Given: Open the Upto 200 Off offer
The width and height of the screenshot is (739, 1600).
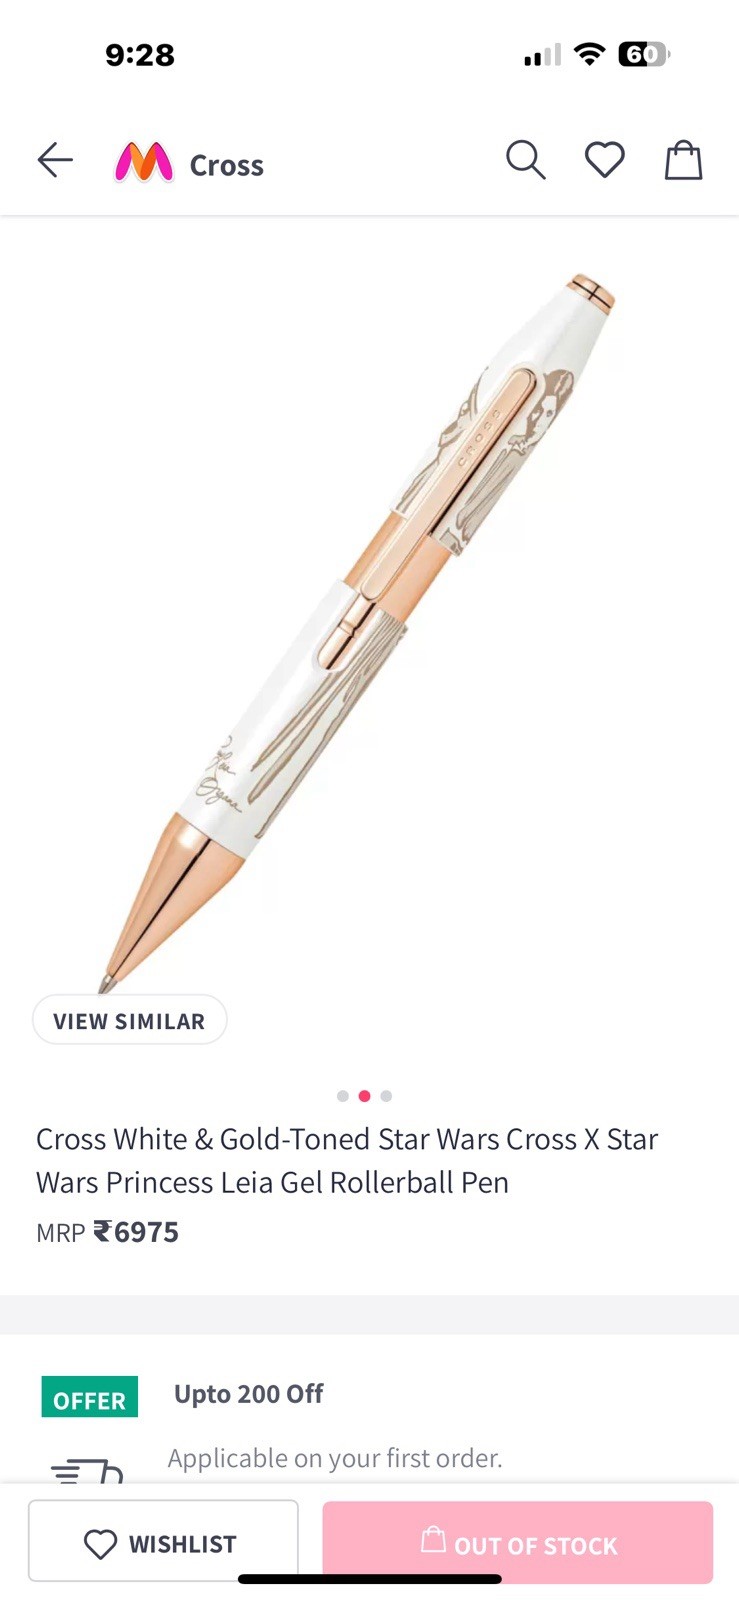Looking at the screenshot, I should tap(249, 1394).
